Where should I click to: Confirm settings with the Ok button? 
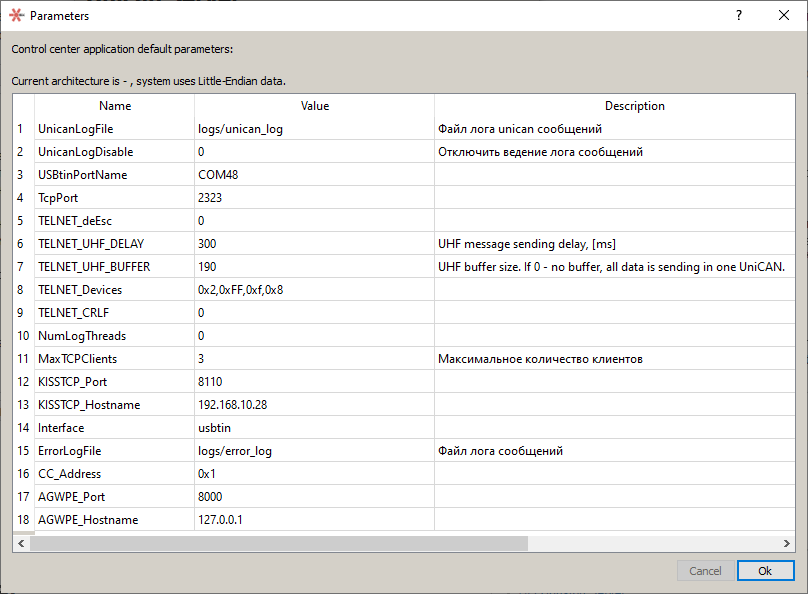click(765, 570)
